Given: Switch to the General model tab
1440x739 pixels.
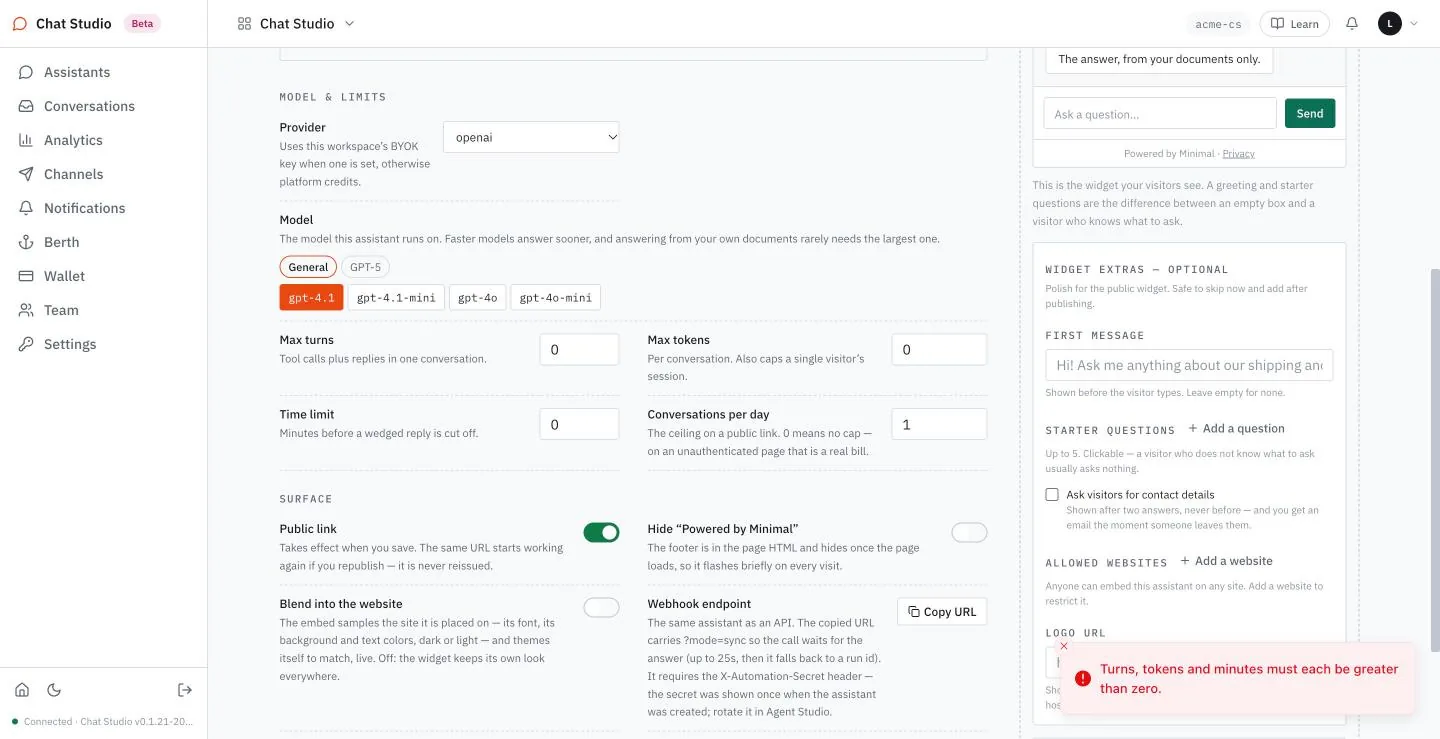Looking at the screenshot, I should (x=308, y=267).
